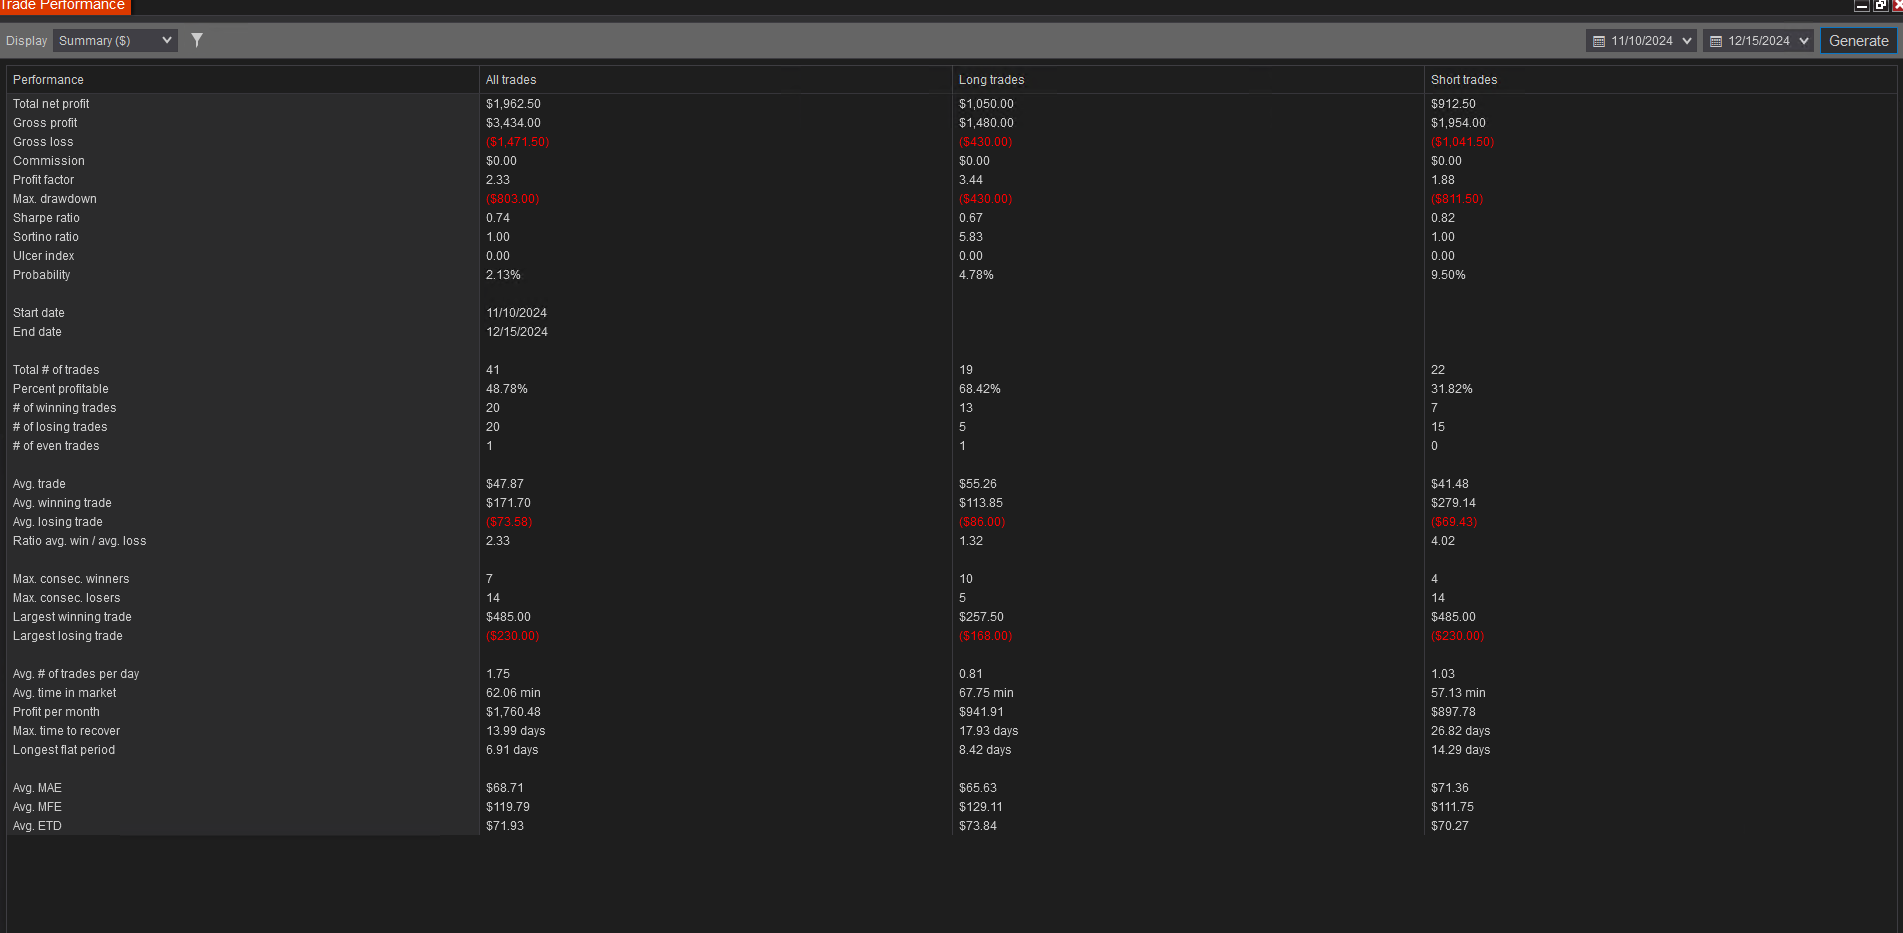Viewport: 1903px width, 933px height.
Task: Select the Gross profit row label
Action: (x=45, y=123)
